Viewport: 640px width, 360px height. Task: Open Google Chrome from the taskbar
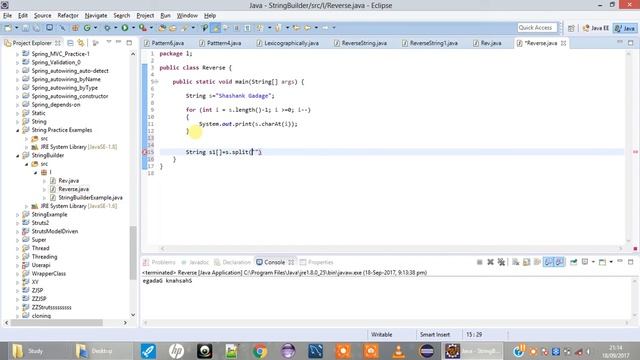pyautogui.click(x=260, y=351)
